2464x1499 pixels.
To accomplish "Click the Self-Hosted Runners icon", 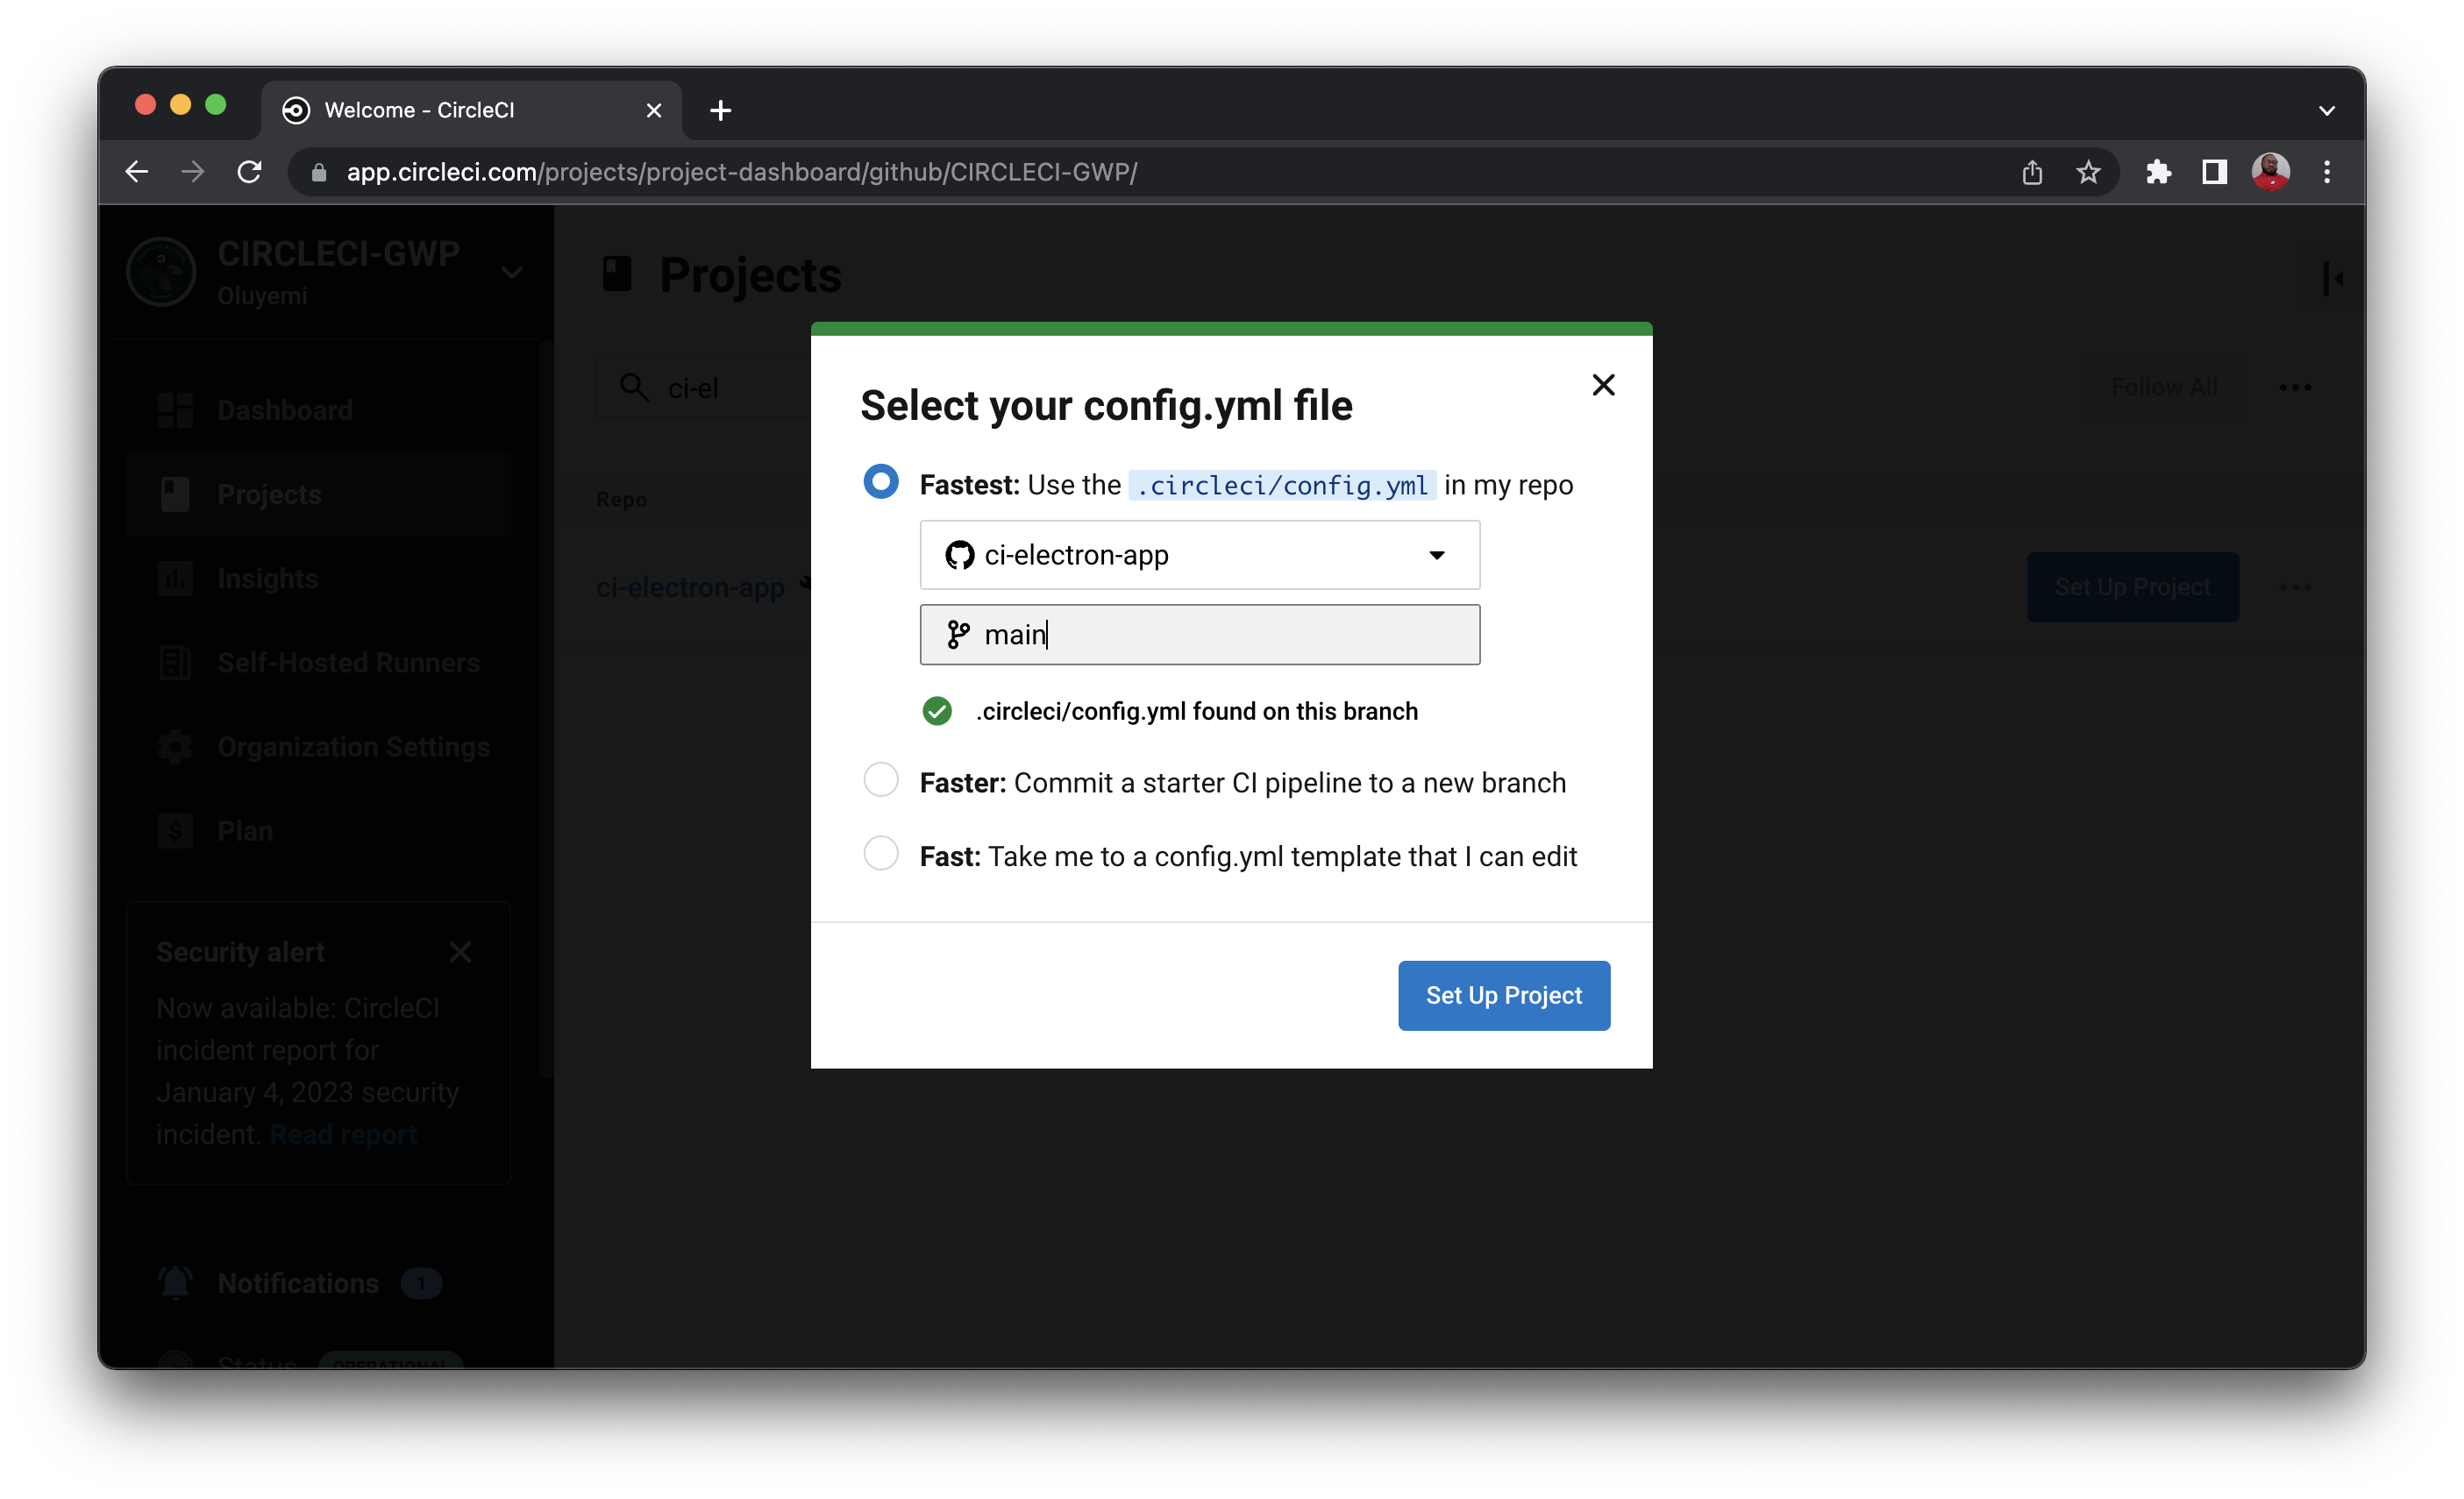I will 175,662.
